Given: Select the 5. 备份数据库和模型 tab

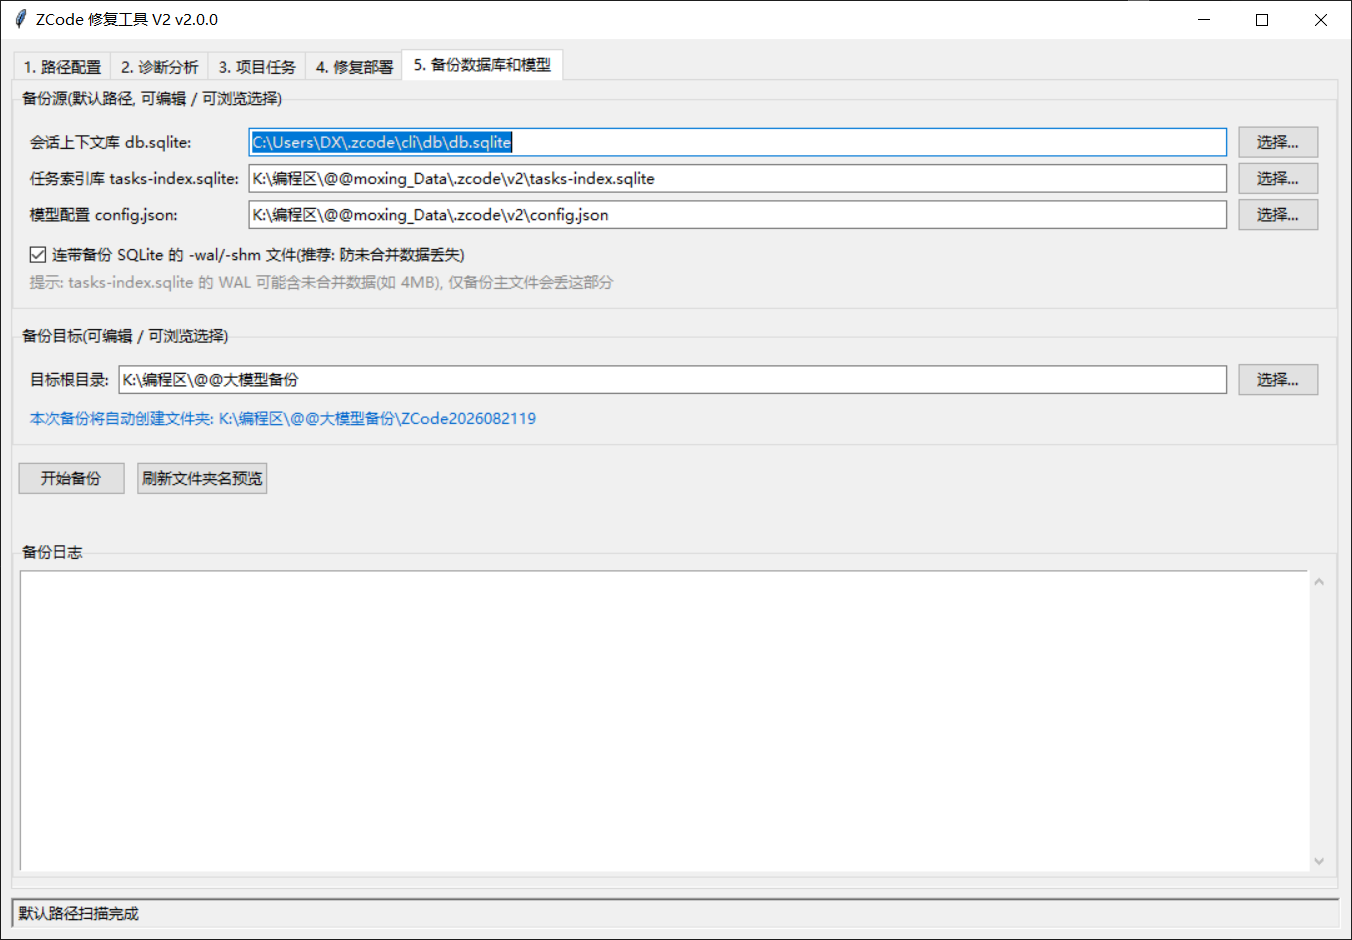Looking at the screenshot, I should 482,64.
